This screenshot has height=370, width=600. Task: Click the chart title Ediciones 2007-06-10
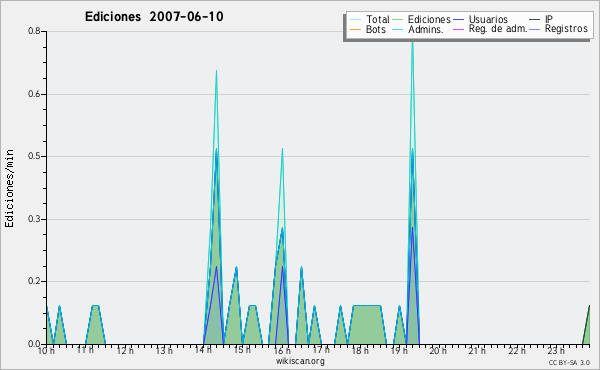click(154, 17)
